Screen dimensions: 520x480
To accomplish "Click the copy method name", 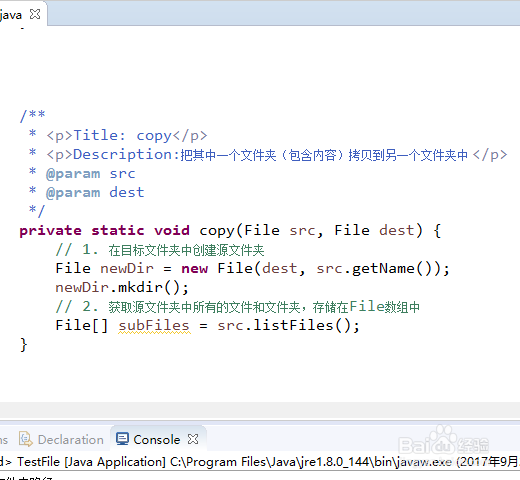I will click(x=217, y=231).
